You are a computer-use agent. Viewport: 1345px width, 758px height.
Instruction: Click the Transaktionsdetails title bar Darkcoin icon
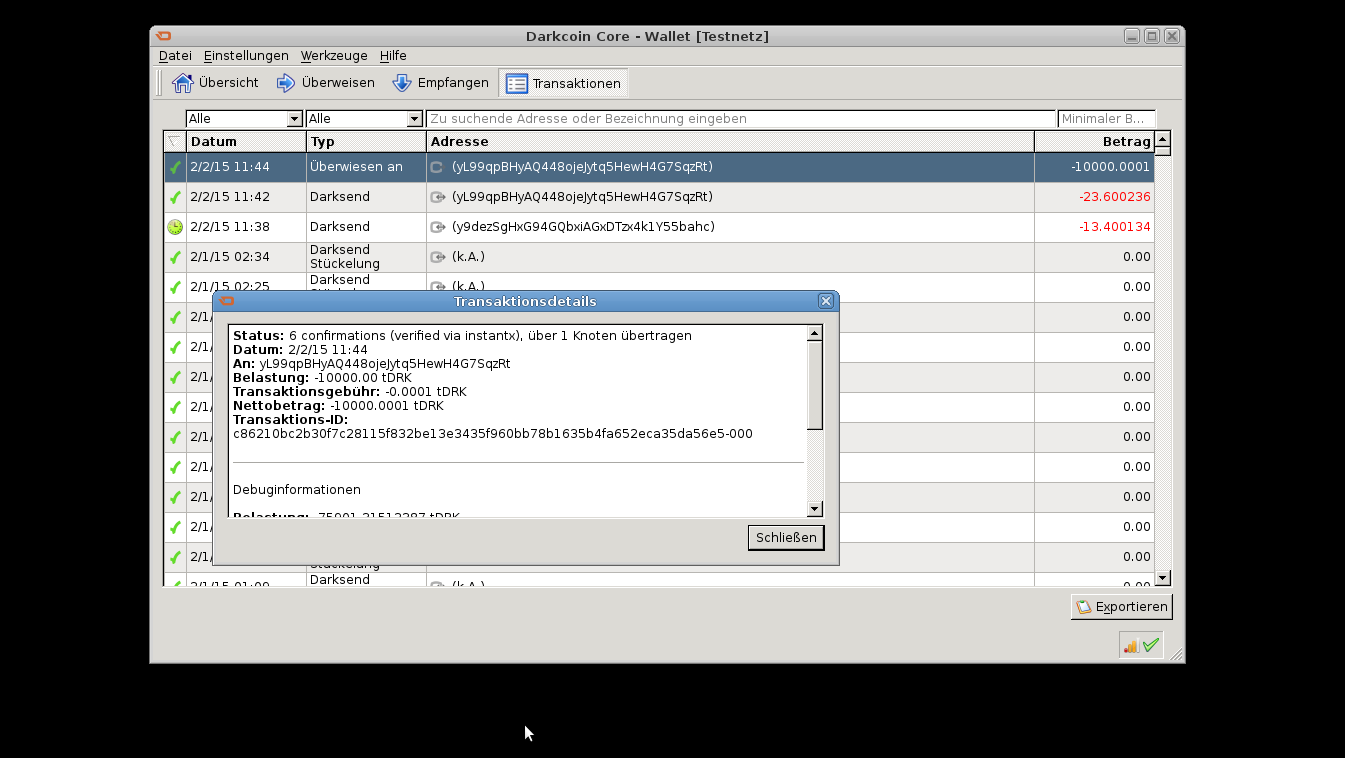coord(227,301)
